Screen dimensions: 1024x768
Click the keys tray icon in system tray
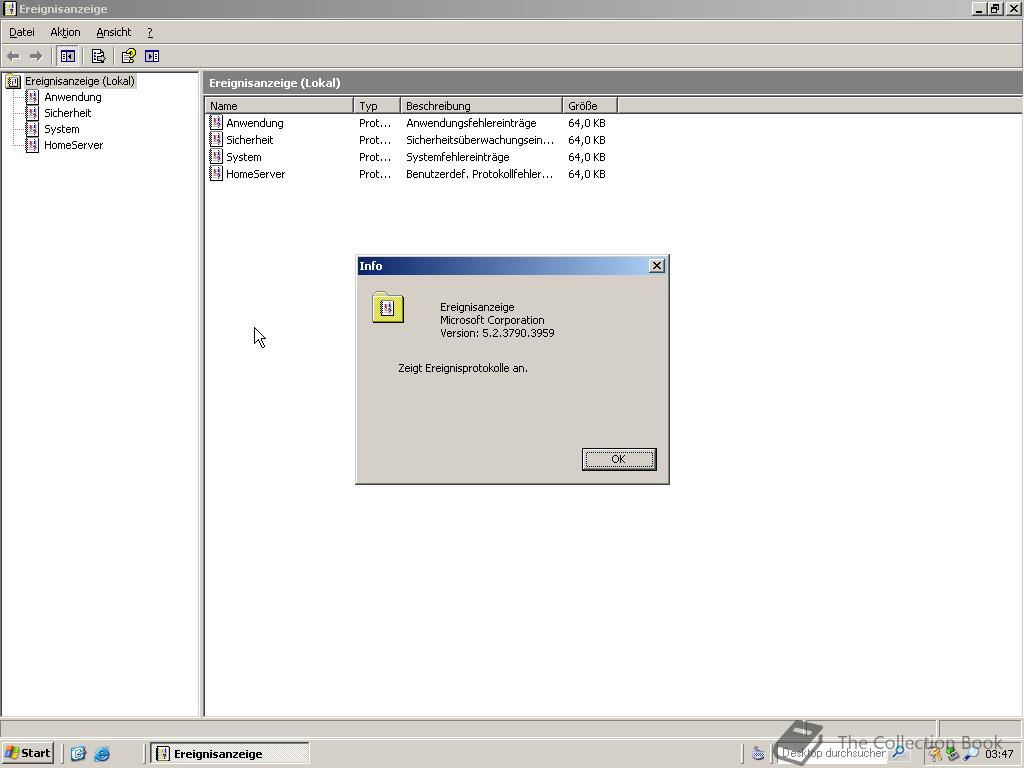click(935, 754)
